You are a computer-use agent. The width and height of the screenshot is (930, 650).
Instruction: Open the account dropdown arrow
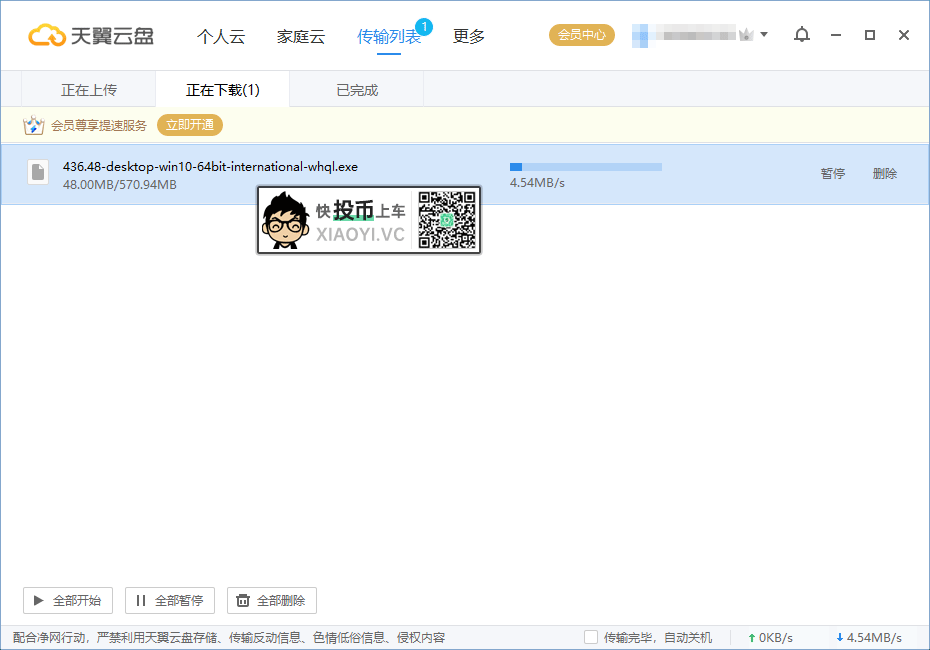point(763,34)
